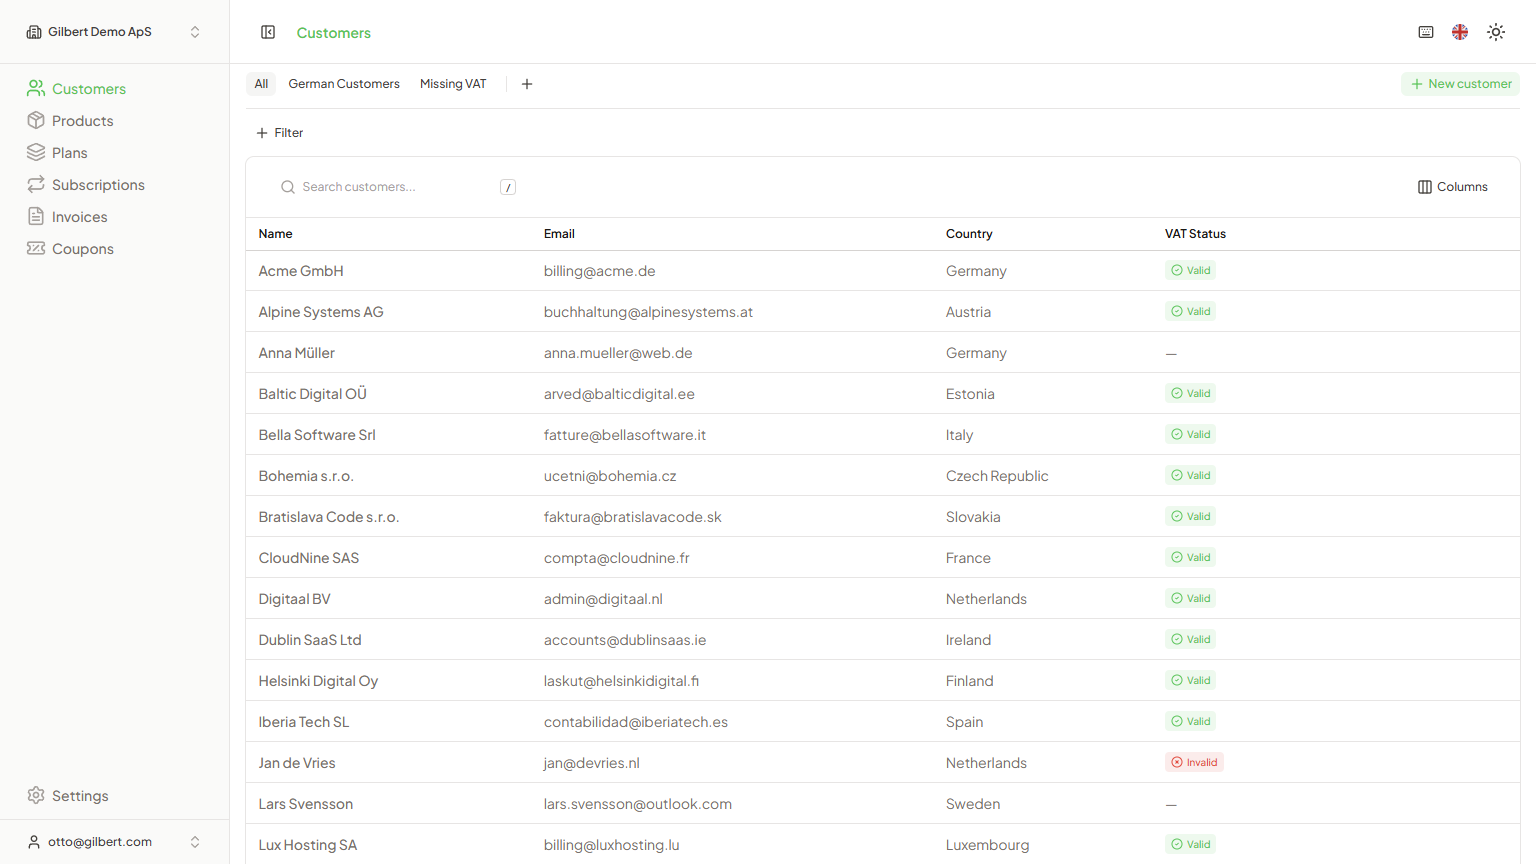Screen dimensions: 1536x864
Task: Open Columns visibility dropdown
Action: coord(1453,187)
